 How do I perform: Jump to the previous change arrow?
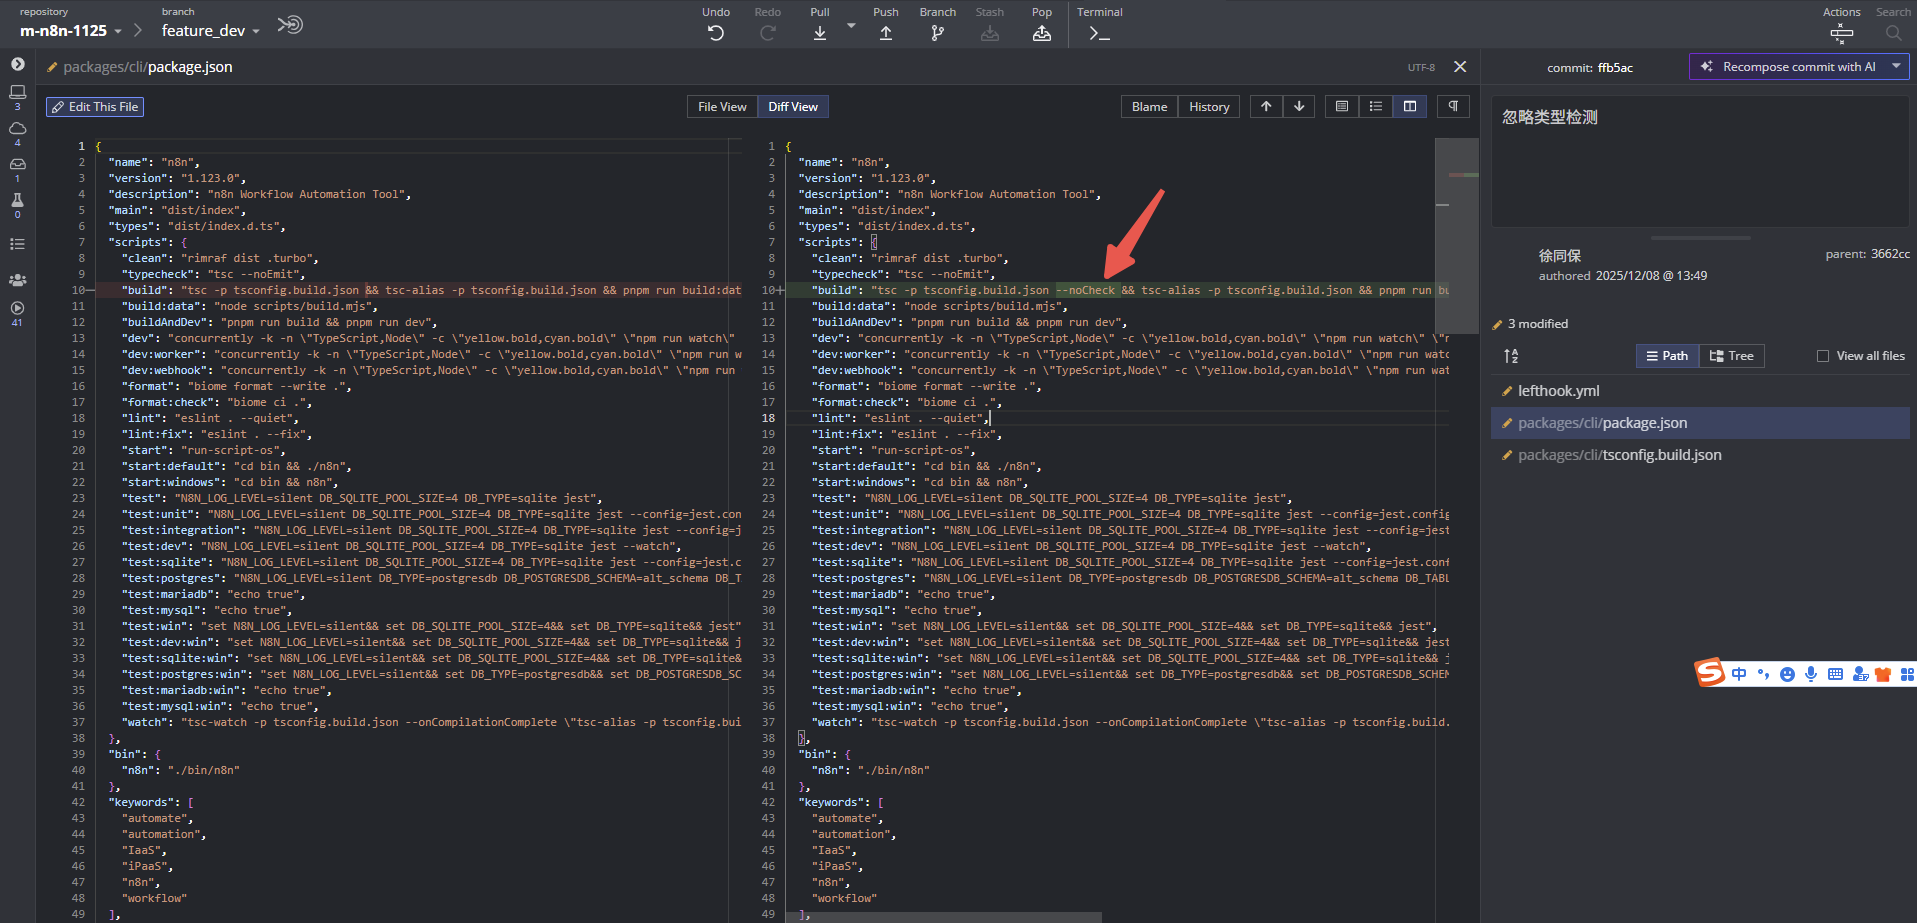coord(1266,107)
